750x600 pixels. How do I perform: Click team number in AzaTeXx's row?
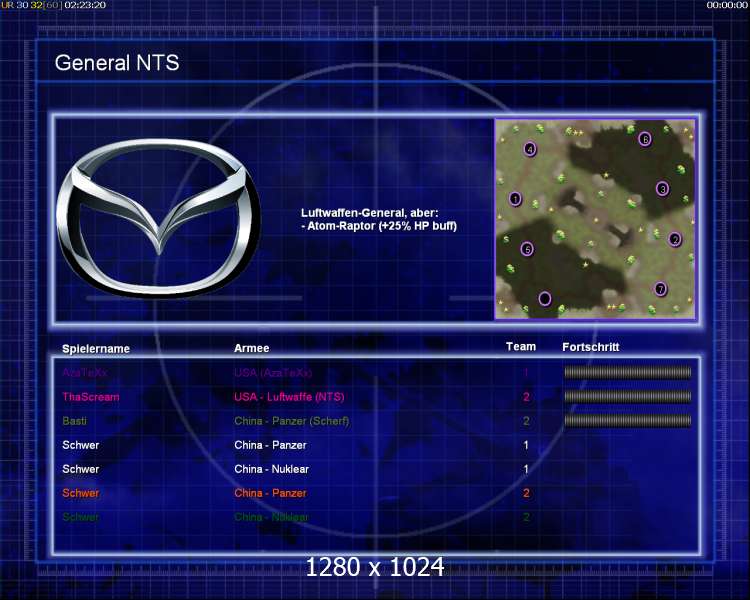click(526, 372)
